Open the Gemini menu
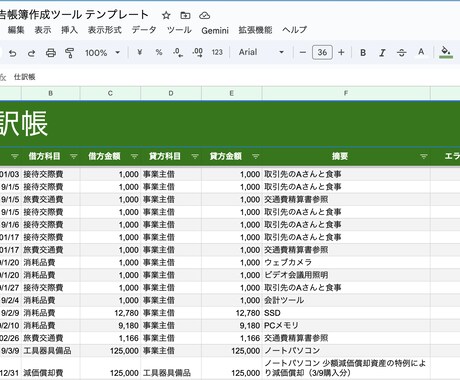Image resolution: width=460 pixels, height=380 pixels. pos(215,30)
